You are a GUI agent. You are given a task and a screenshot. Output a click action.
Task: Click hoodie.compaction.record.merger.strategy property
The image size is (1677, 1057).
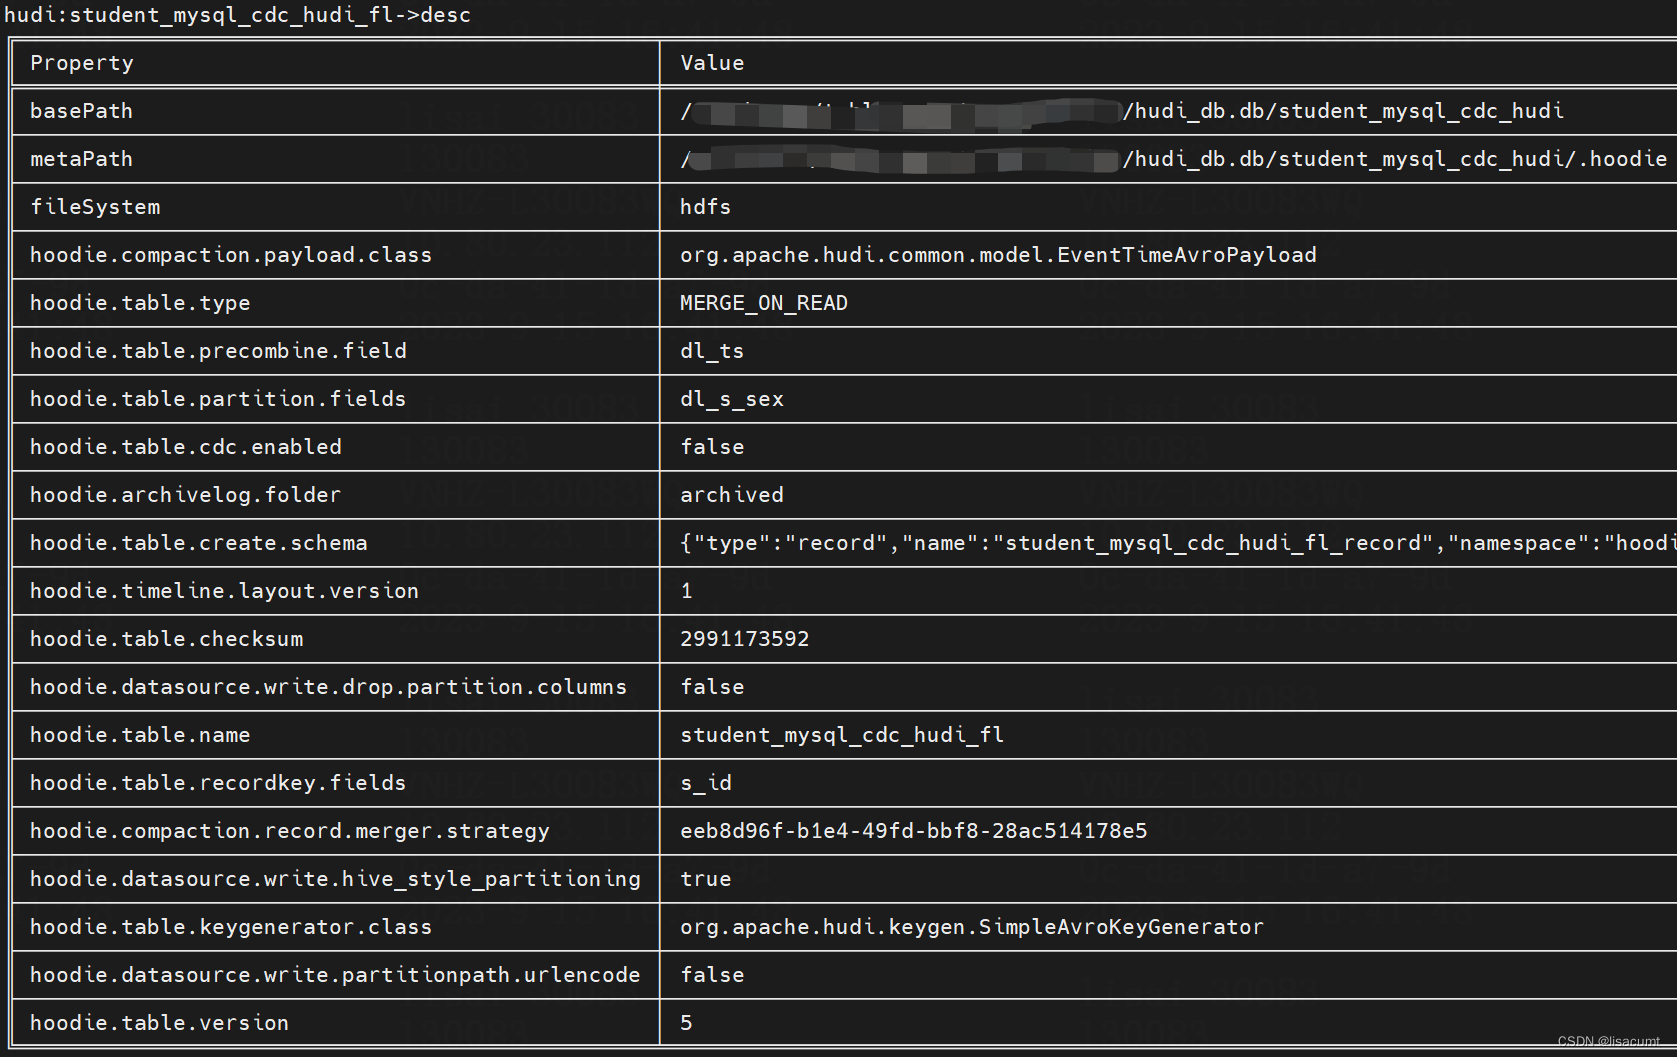[290, 831]
